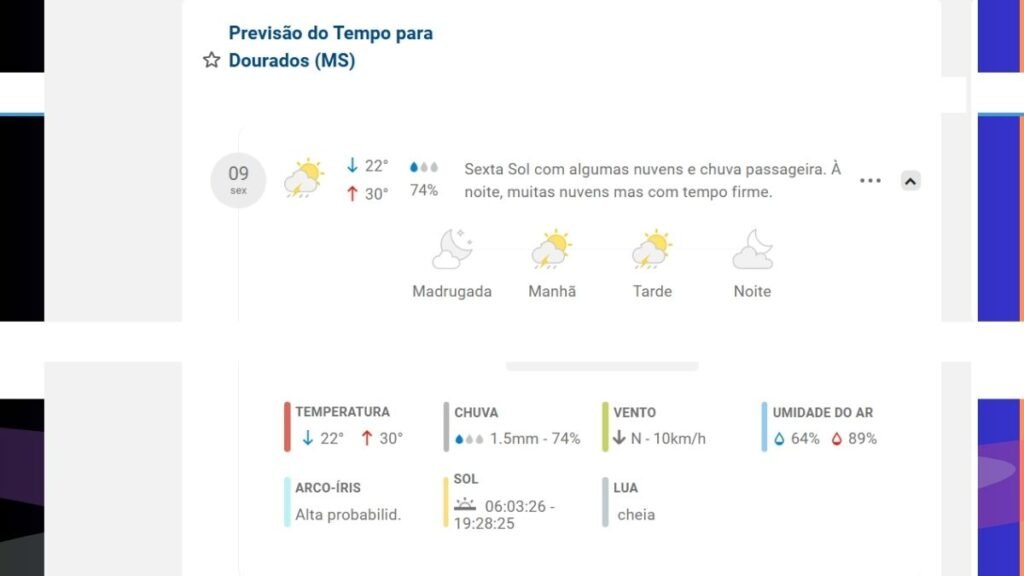1024x576 pixels.
Task: Select the 09 sex date circle
Action: coord(238,180)
